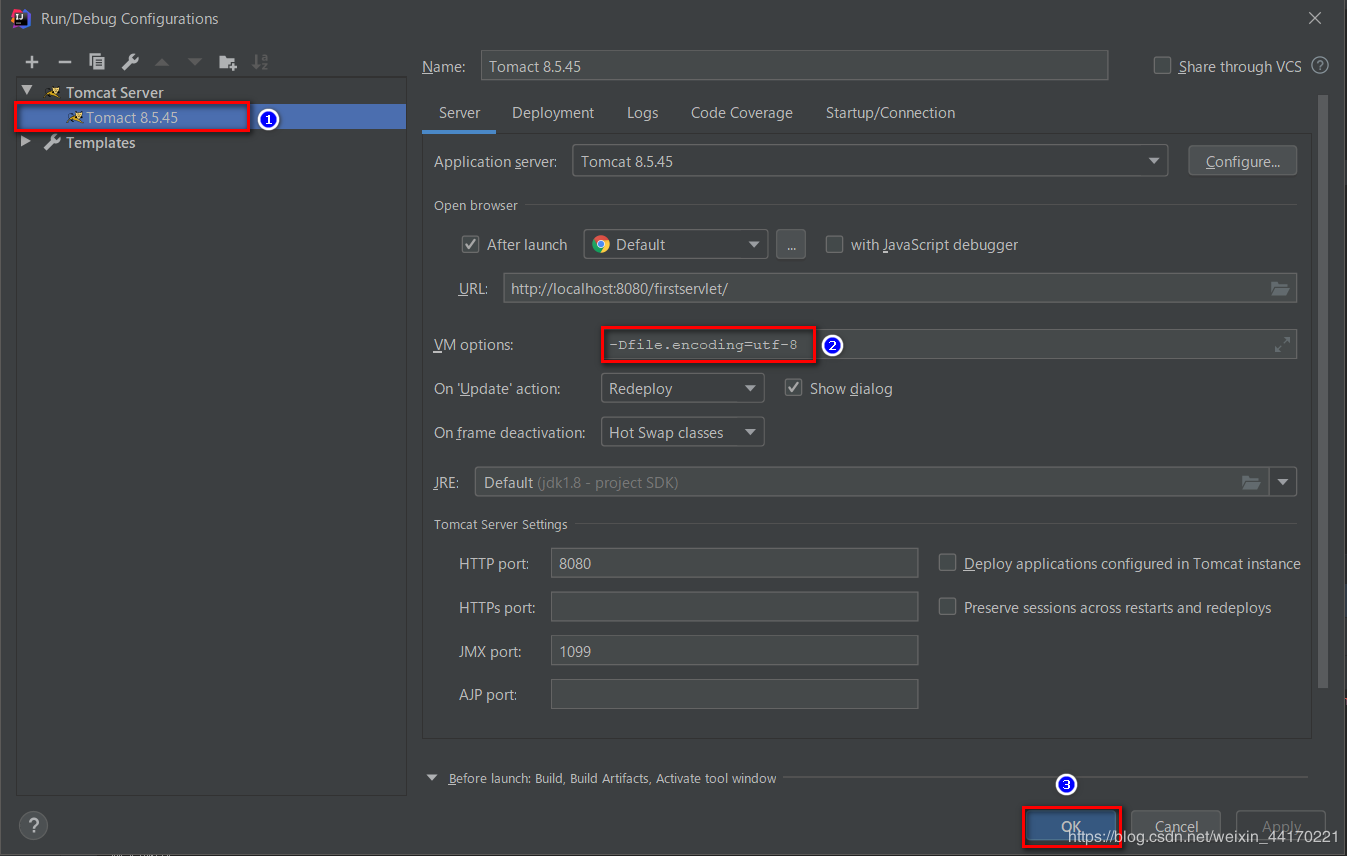Screen dimensions: 1347x856
Task: Expand the Templates tree node
Action: pyautogui.click(x=27, y=142)
